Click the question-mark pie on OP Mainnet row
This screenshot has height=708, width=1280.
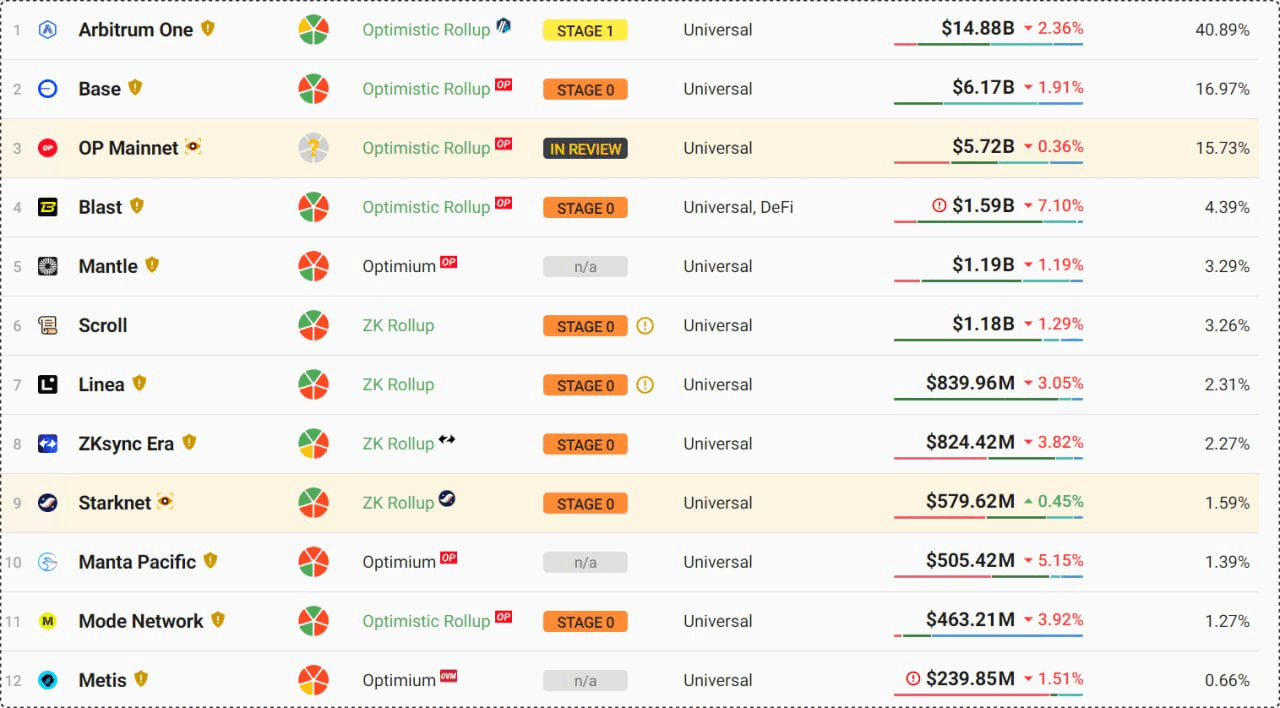coord(313,148)
